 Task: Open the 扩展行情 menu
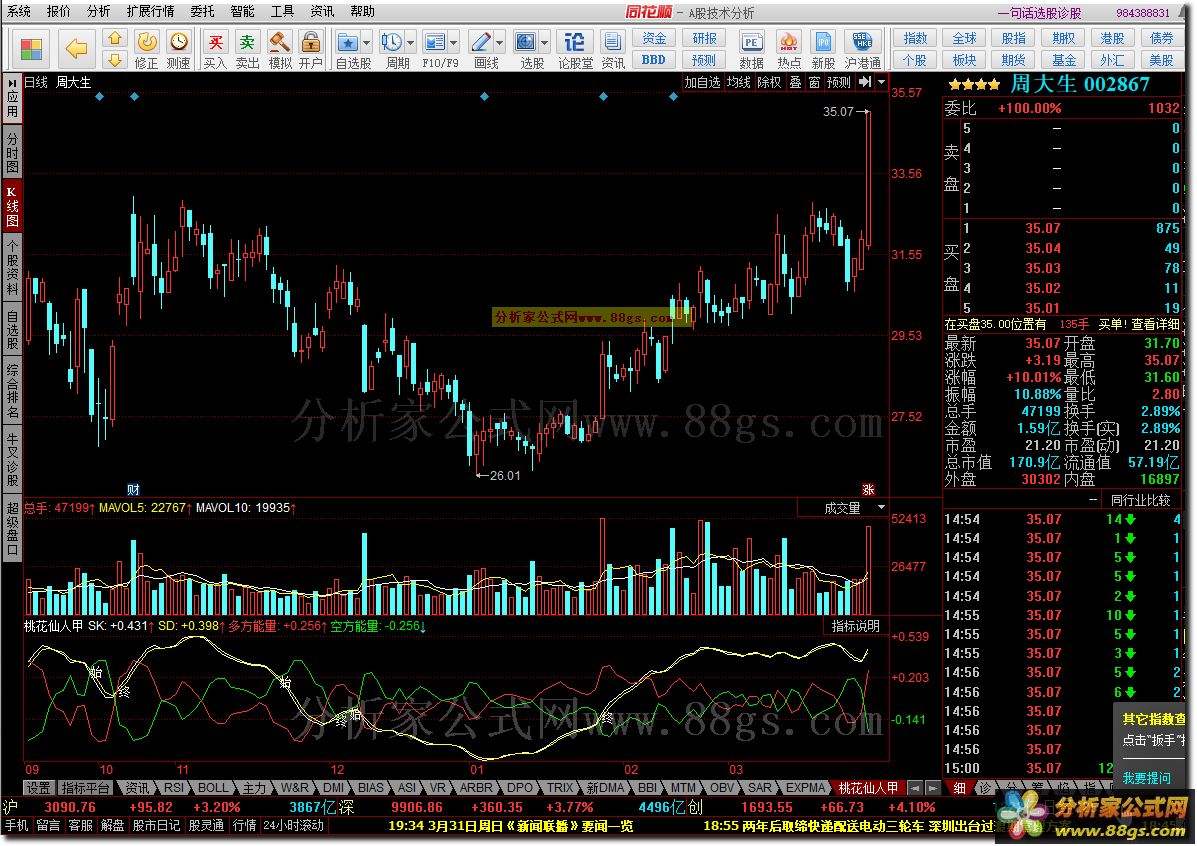150,11
